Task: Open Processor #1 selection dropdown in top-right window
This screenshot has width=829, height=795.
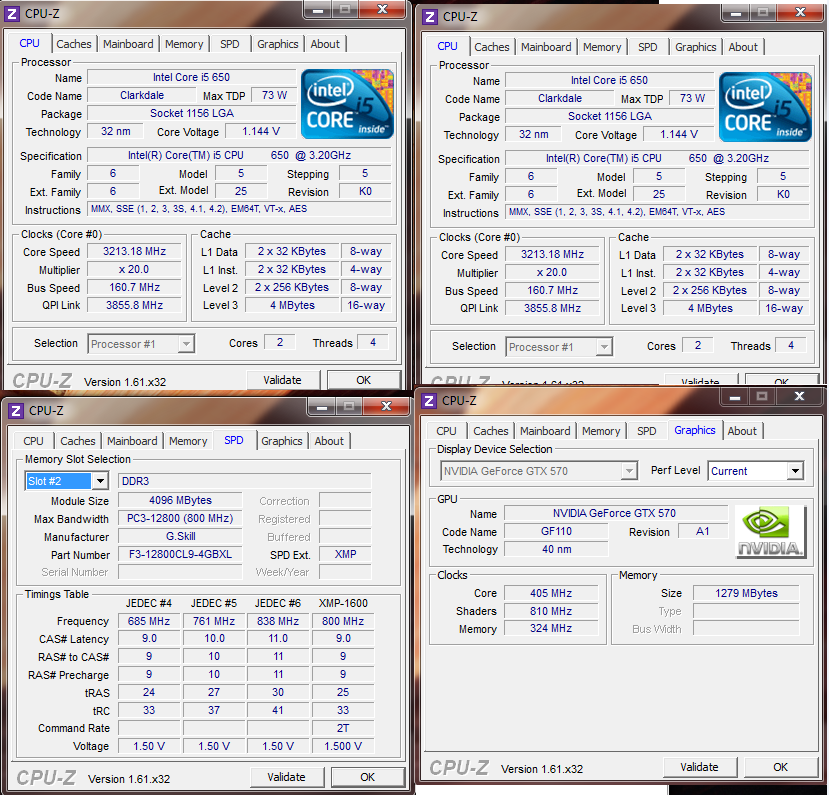Action: click(604, 347)
